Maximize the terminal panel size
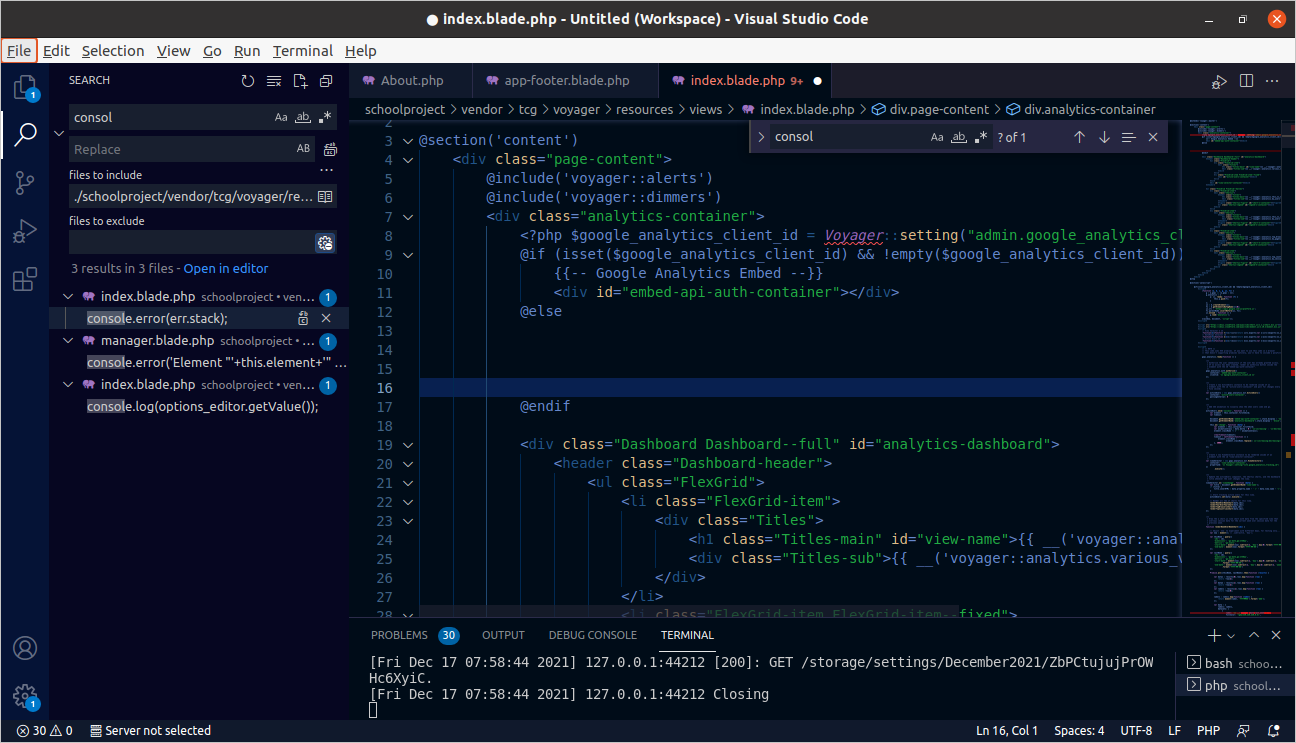Screen dimensions: 1296x743 point(1253,635)
